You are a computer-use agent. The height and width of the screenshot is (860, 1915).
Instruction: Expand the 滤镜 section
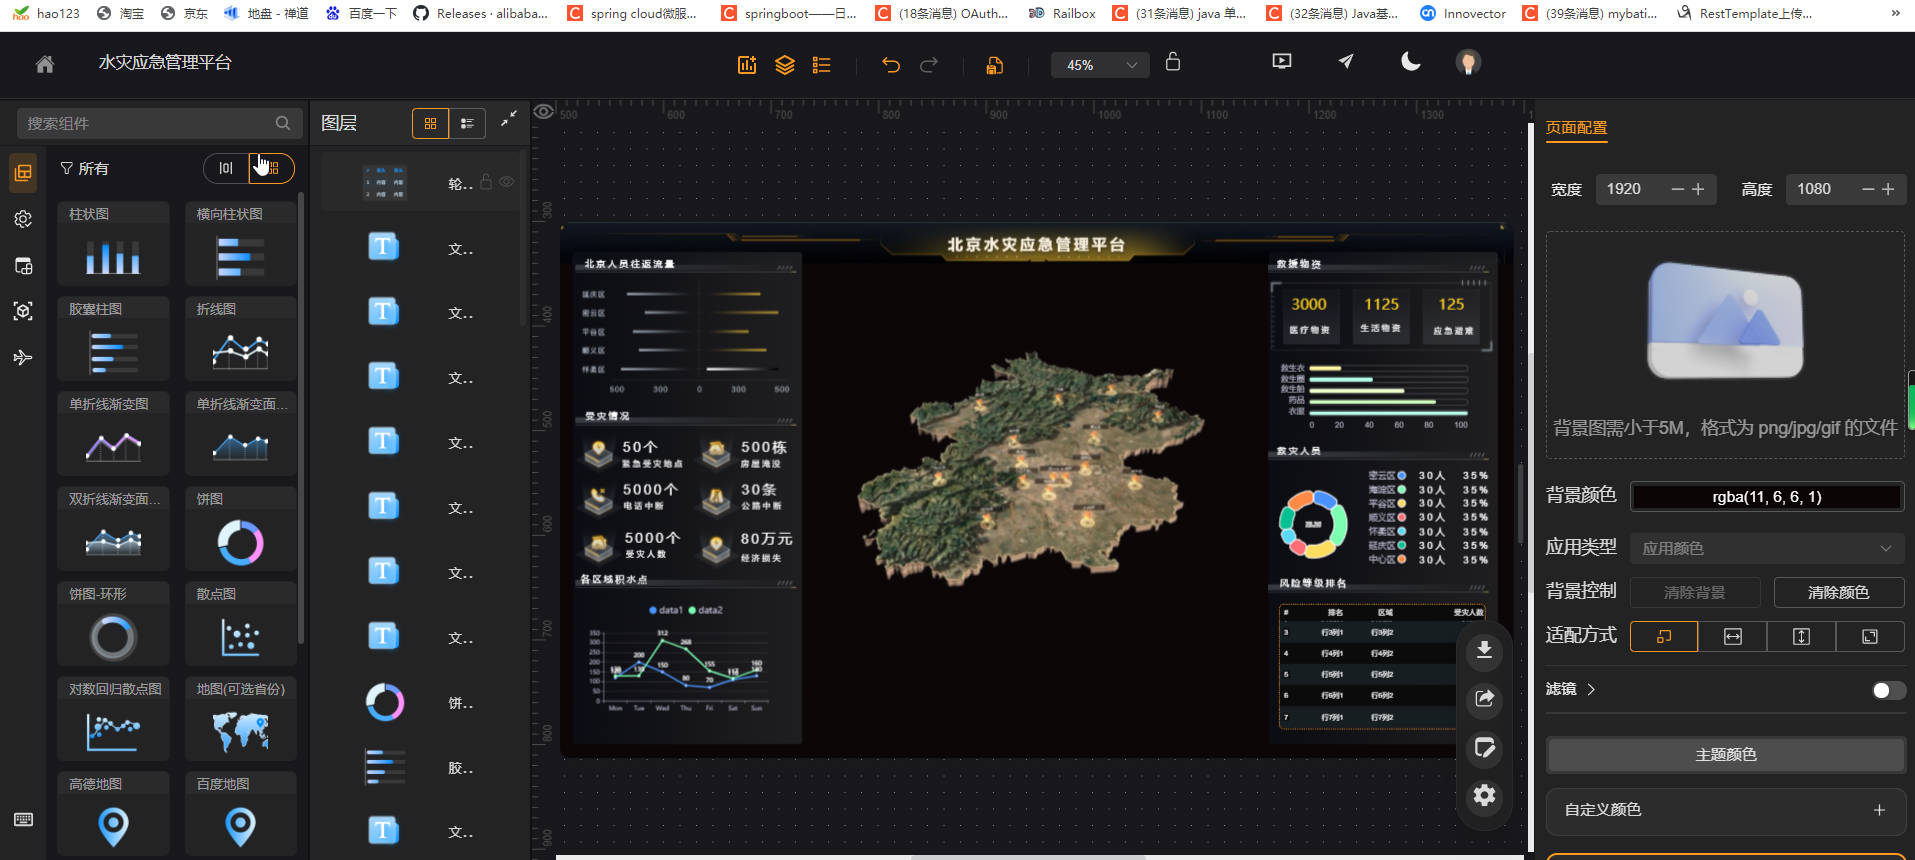coord(1571,689)
